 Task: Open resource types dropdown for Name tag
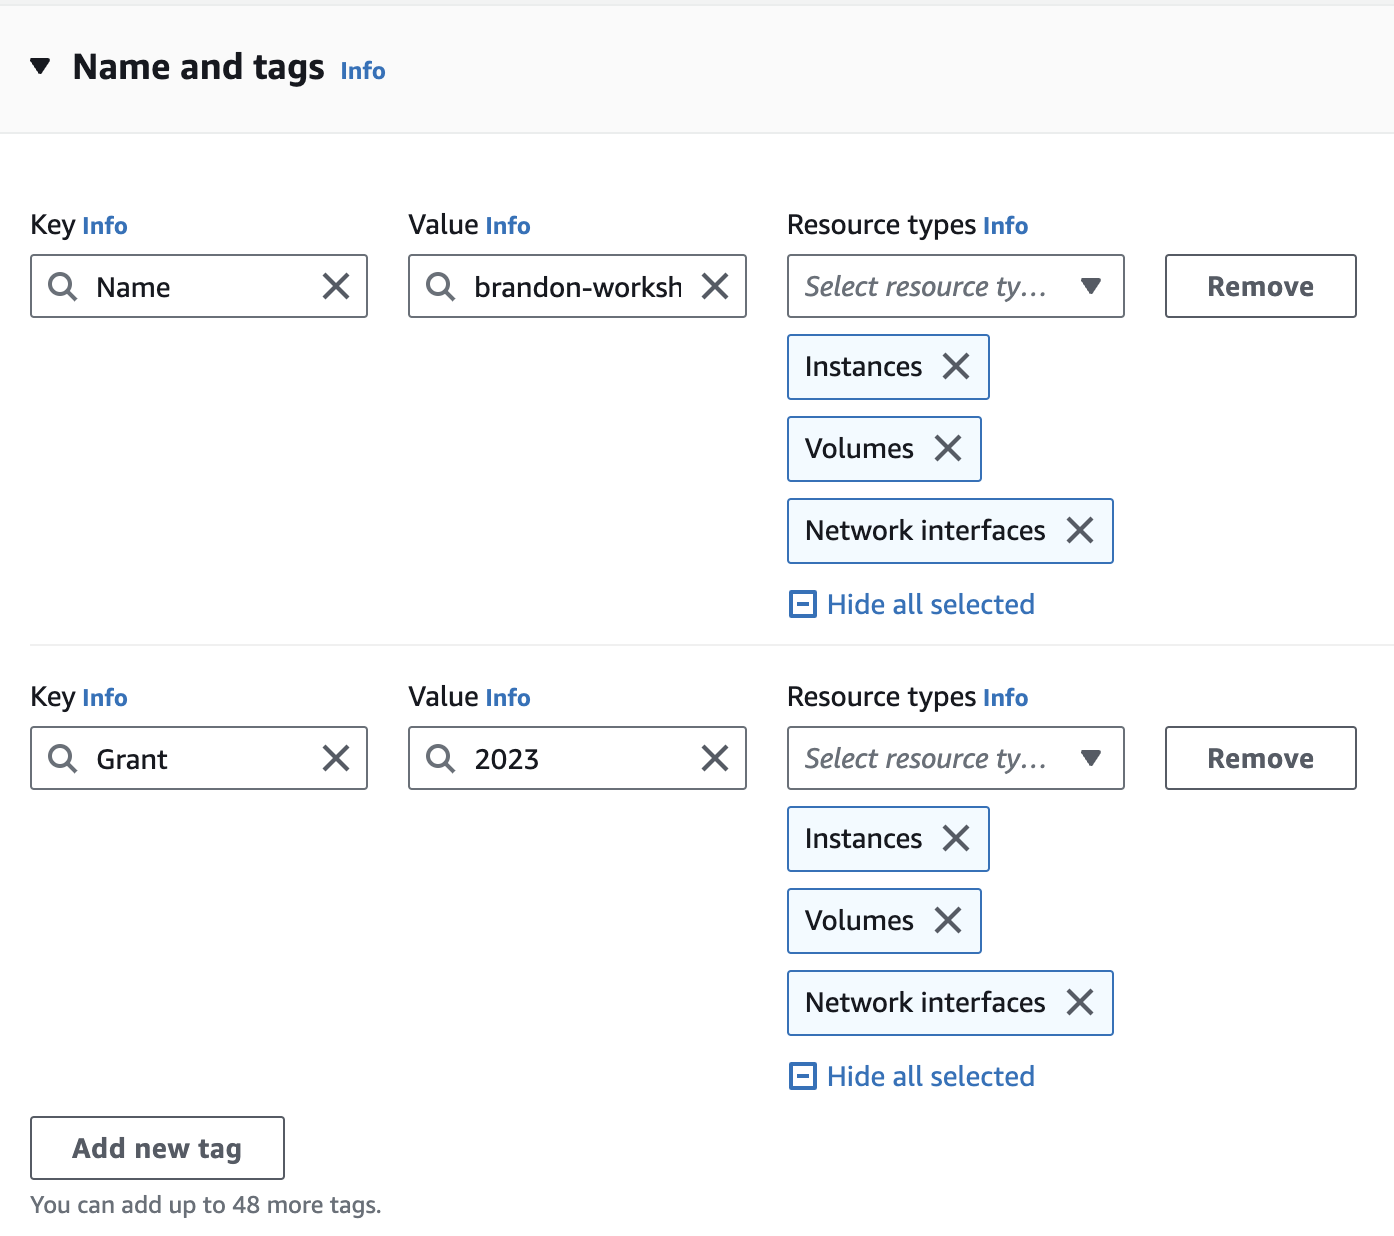click(956, 287)
